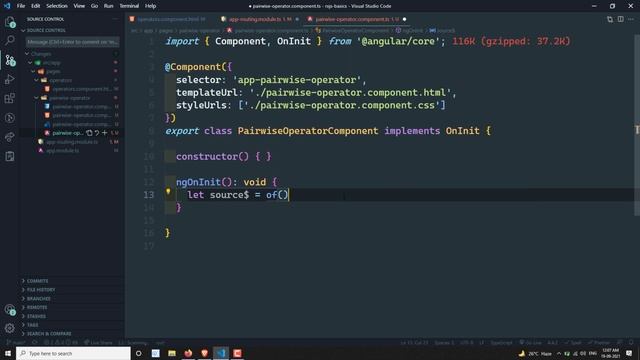Open app-routing.module.ts in the Changes list
Viewport: 640px width, 360px height.
[71, 142]
